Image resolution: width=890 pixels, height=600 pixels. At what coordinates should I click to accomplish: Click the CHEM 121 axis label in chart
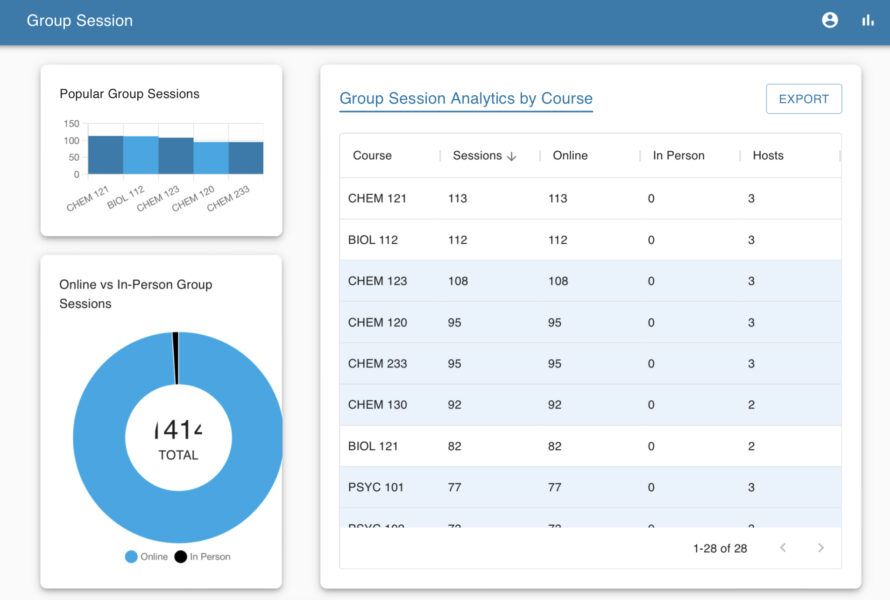87,198
